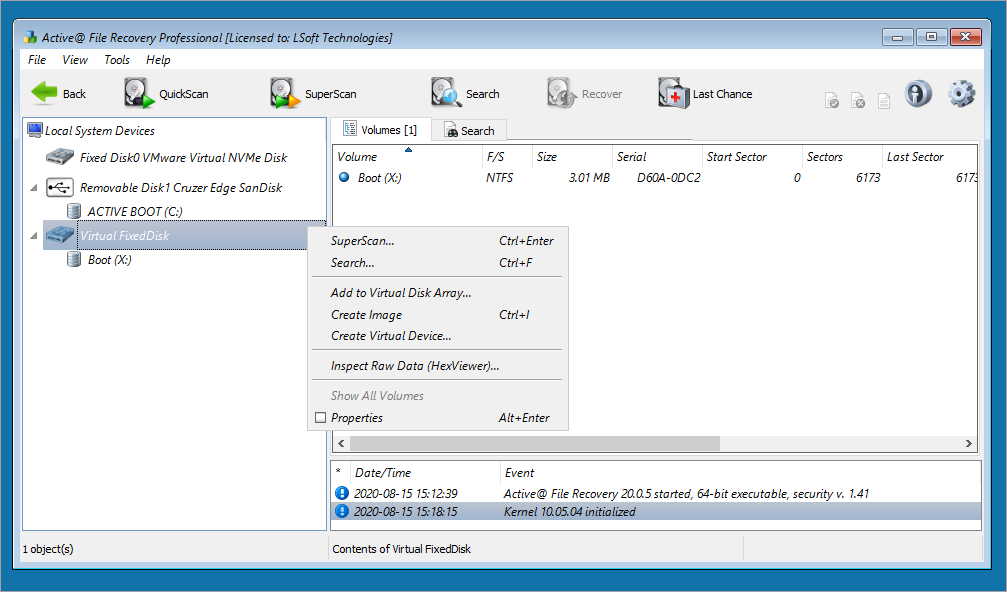Click the application icon in title bar
This screenshot has width=1007, height=592.
pos(30,37)
